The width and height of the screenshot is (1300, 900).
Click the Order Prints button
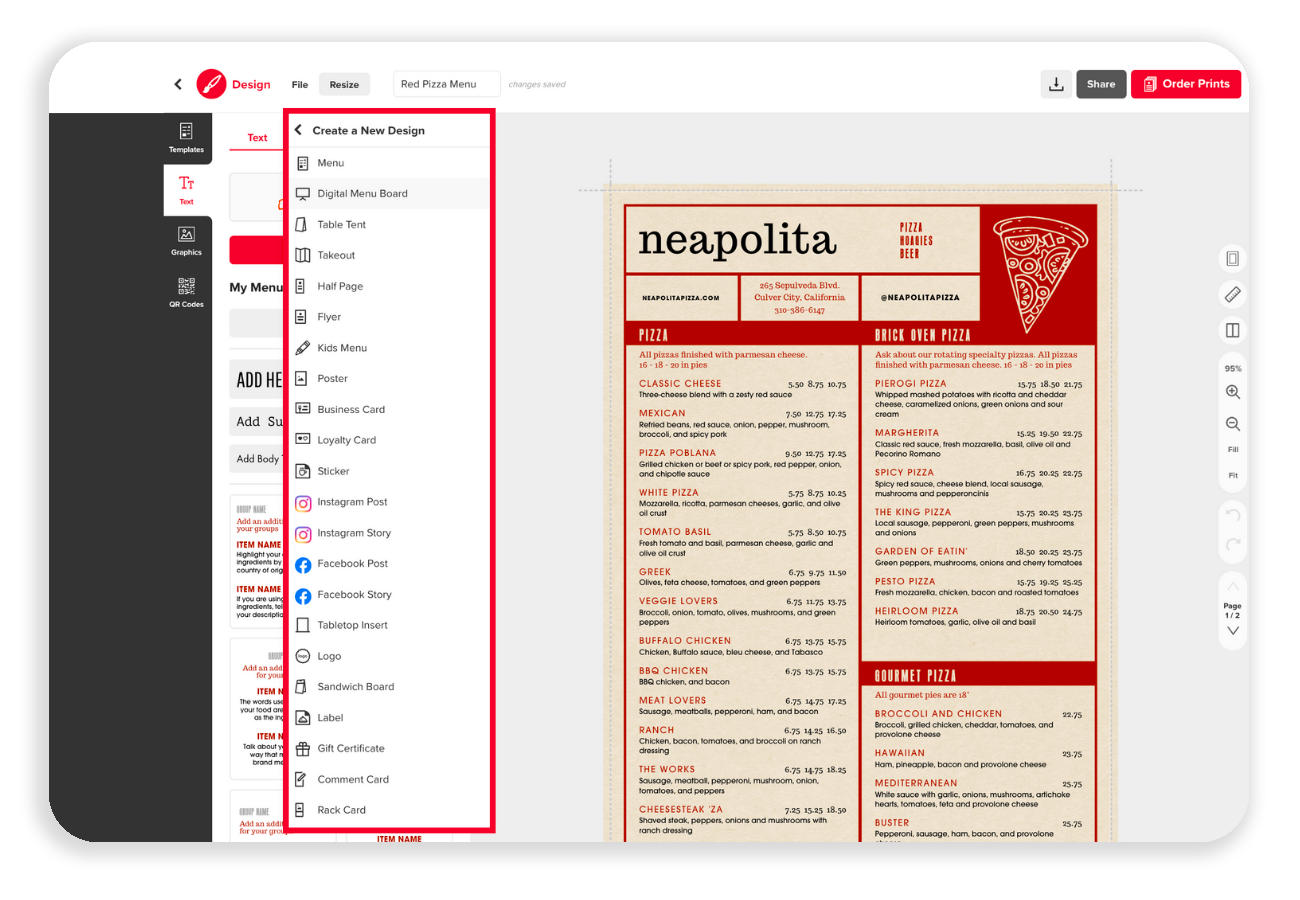click(1186, 84)
